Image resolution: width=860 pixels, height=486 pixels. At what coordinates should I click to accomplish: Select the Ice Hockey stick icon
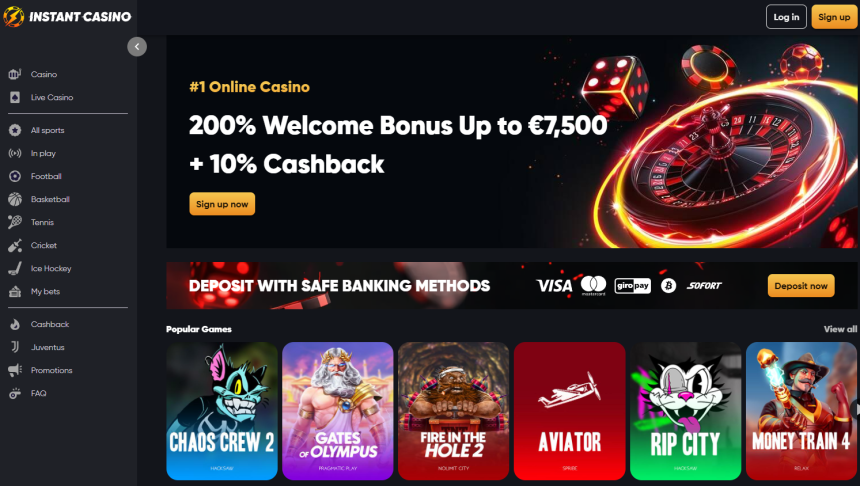click(15, 268)
